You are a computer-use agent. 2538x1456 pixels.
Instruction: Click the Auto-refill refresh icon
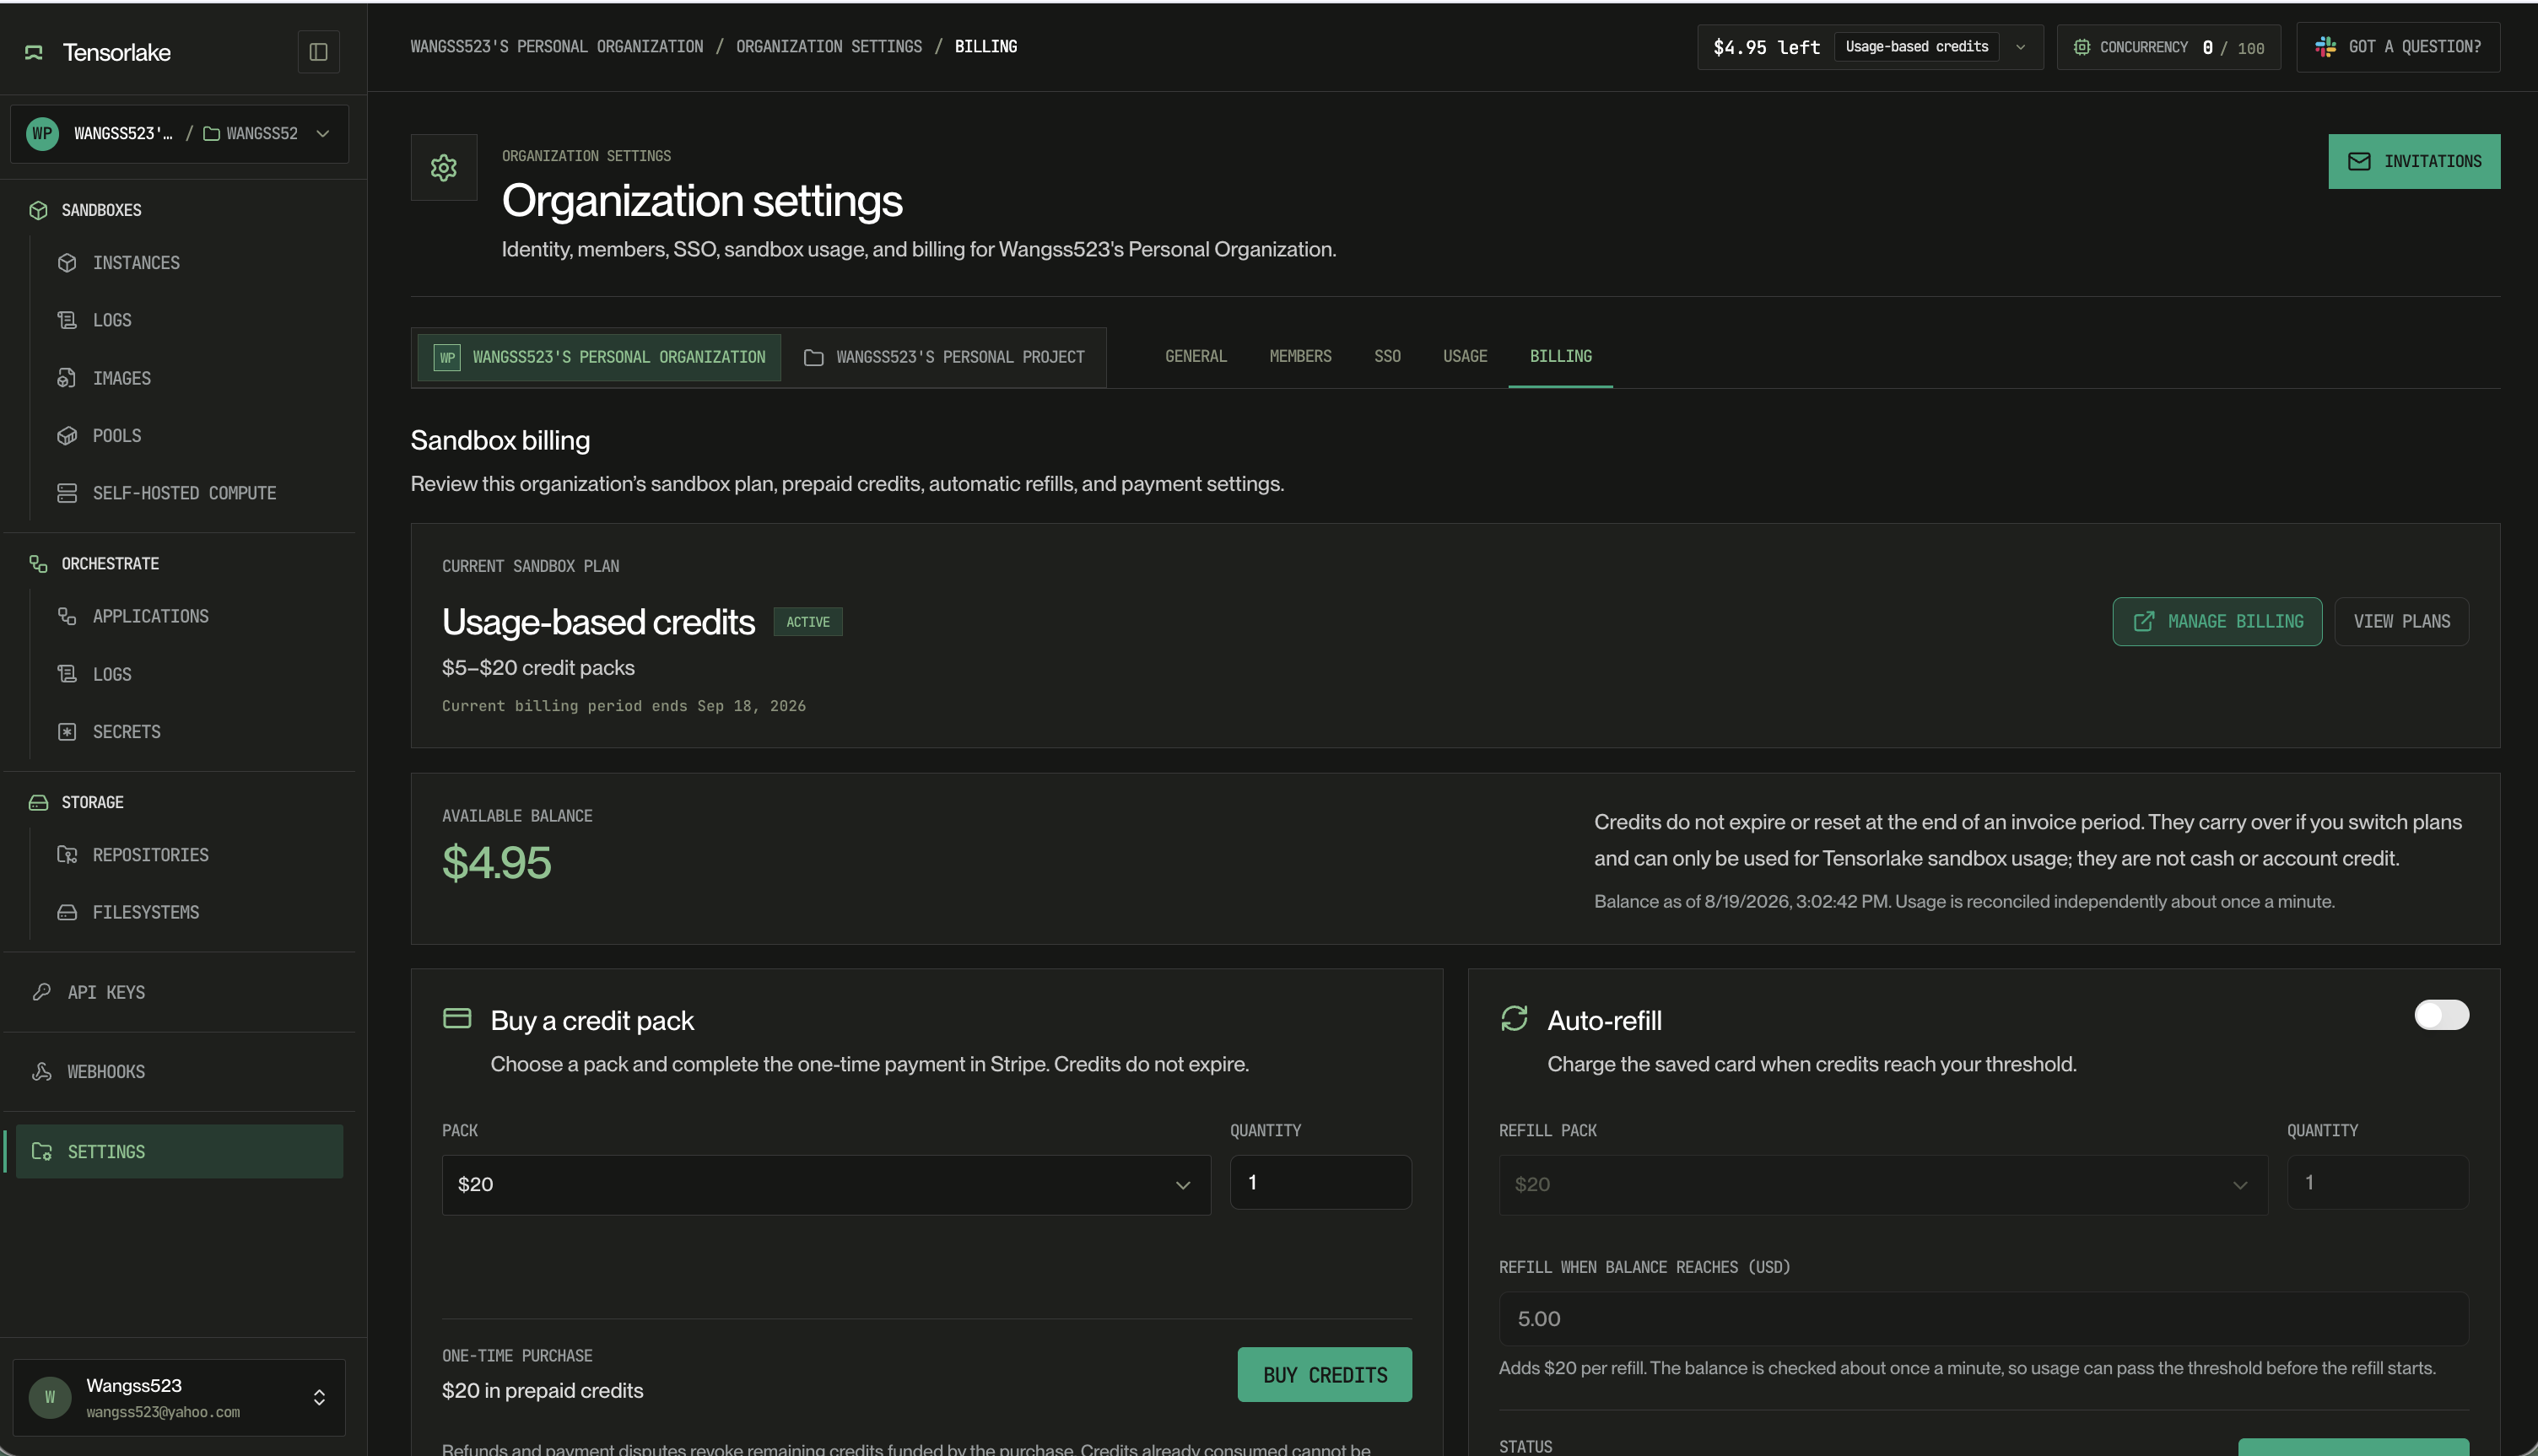pyautogui.click(x=1514, y=1018)
